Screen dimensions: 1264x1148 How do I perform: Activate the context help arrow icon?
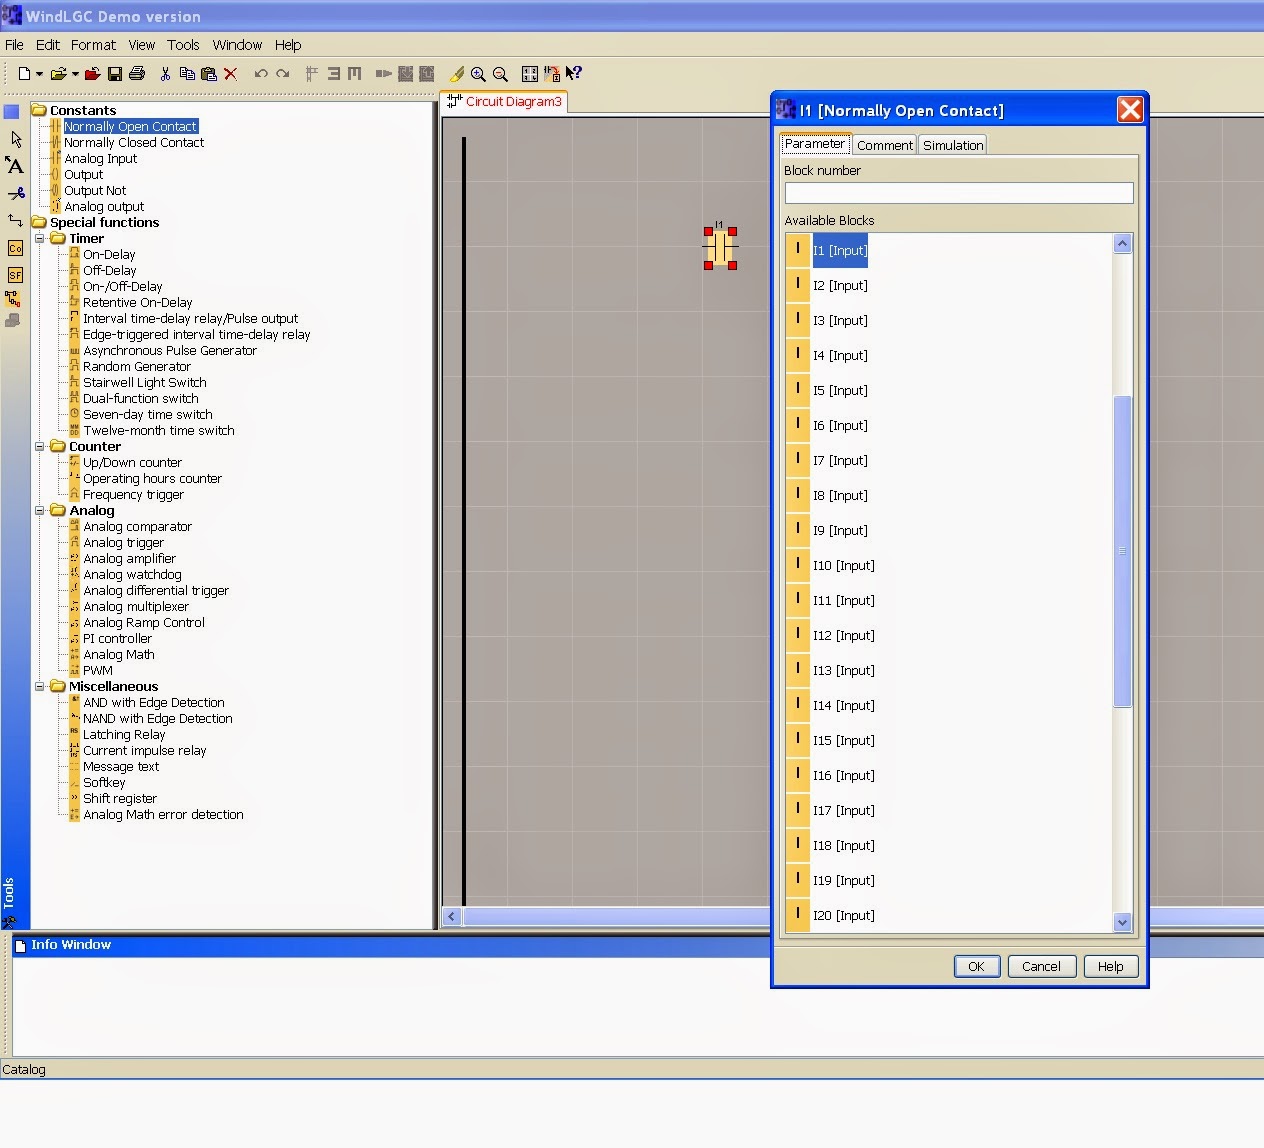coord(574,73)
